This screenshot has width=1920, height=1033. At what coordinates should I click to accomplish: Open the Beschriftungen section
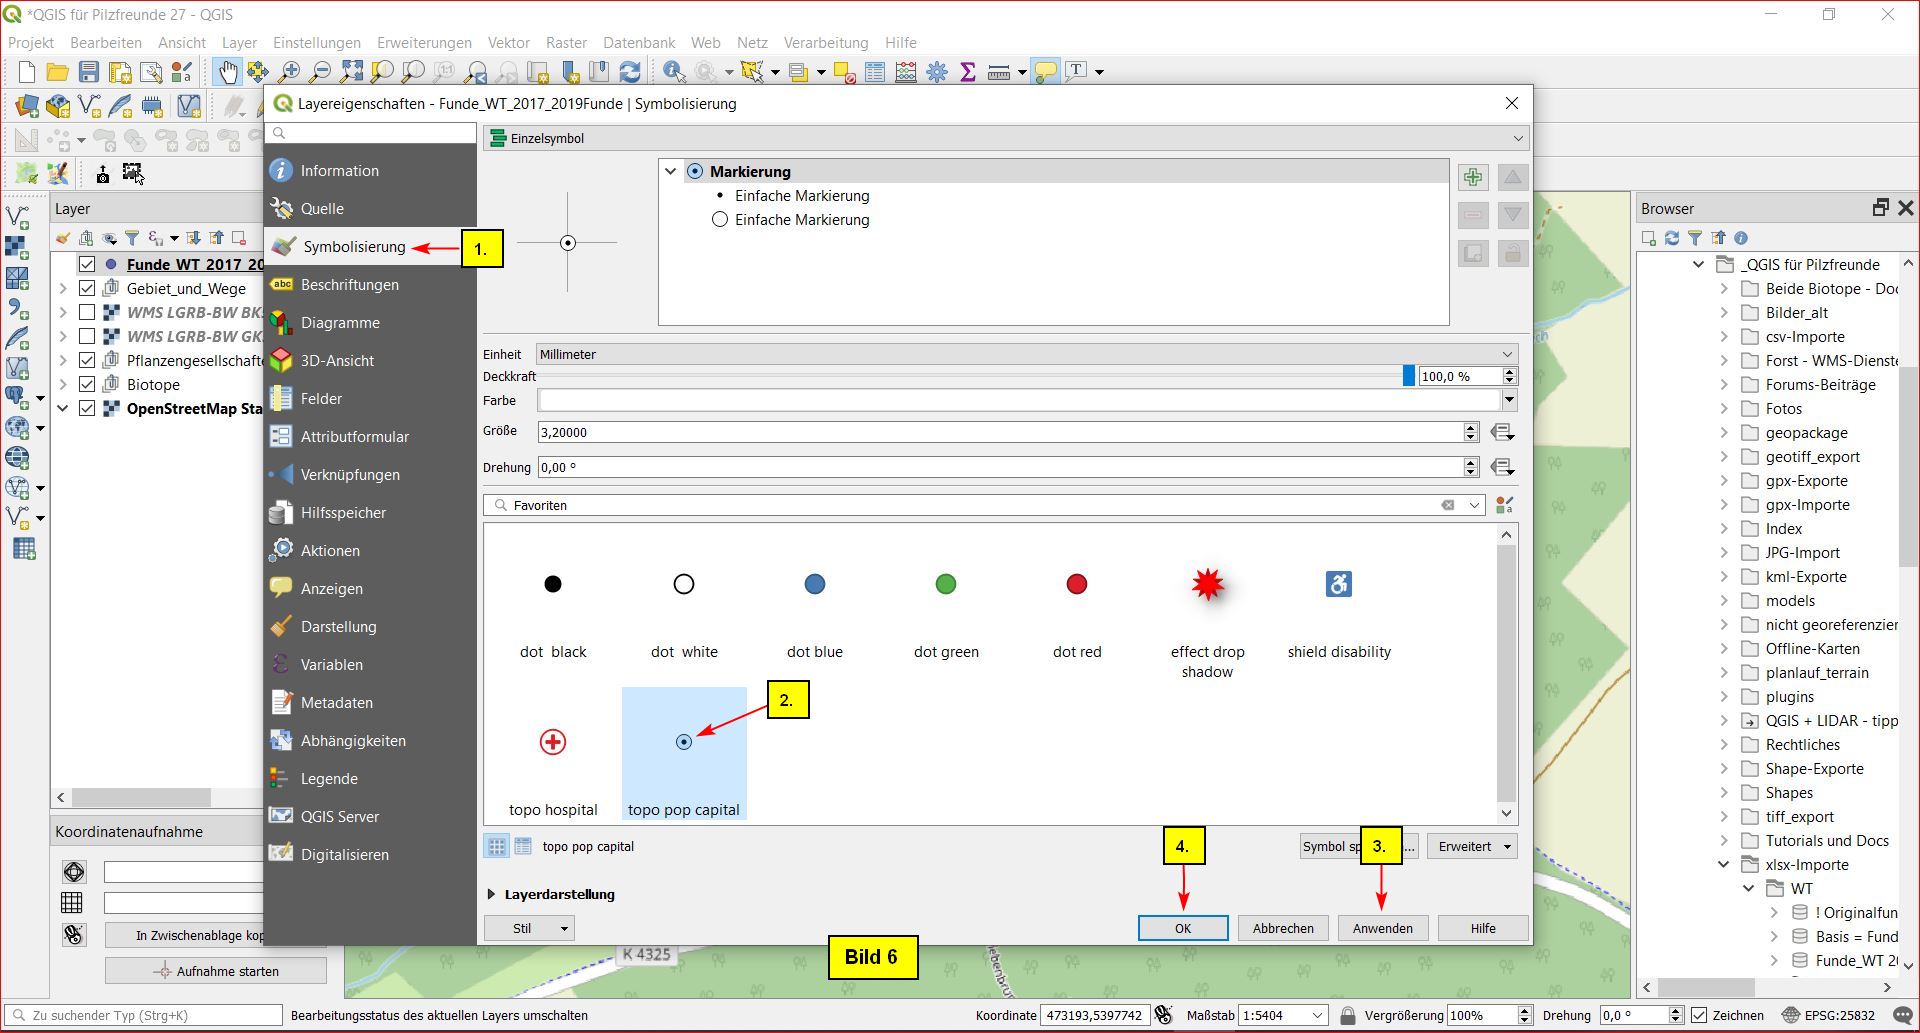click(349, 285)
